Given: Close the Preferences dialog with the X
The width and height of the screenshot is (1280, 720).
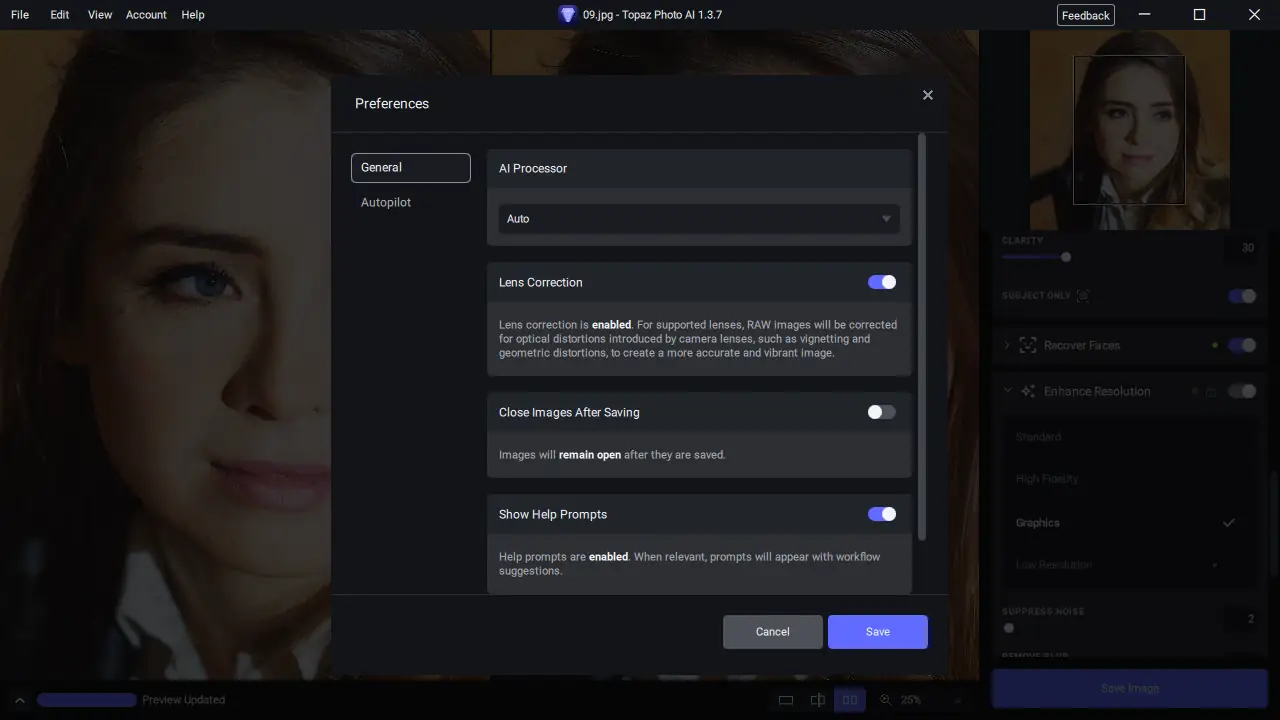Looking at the screenshot, I should [x=928, y=95].
